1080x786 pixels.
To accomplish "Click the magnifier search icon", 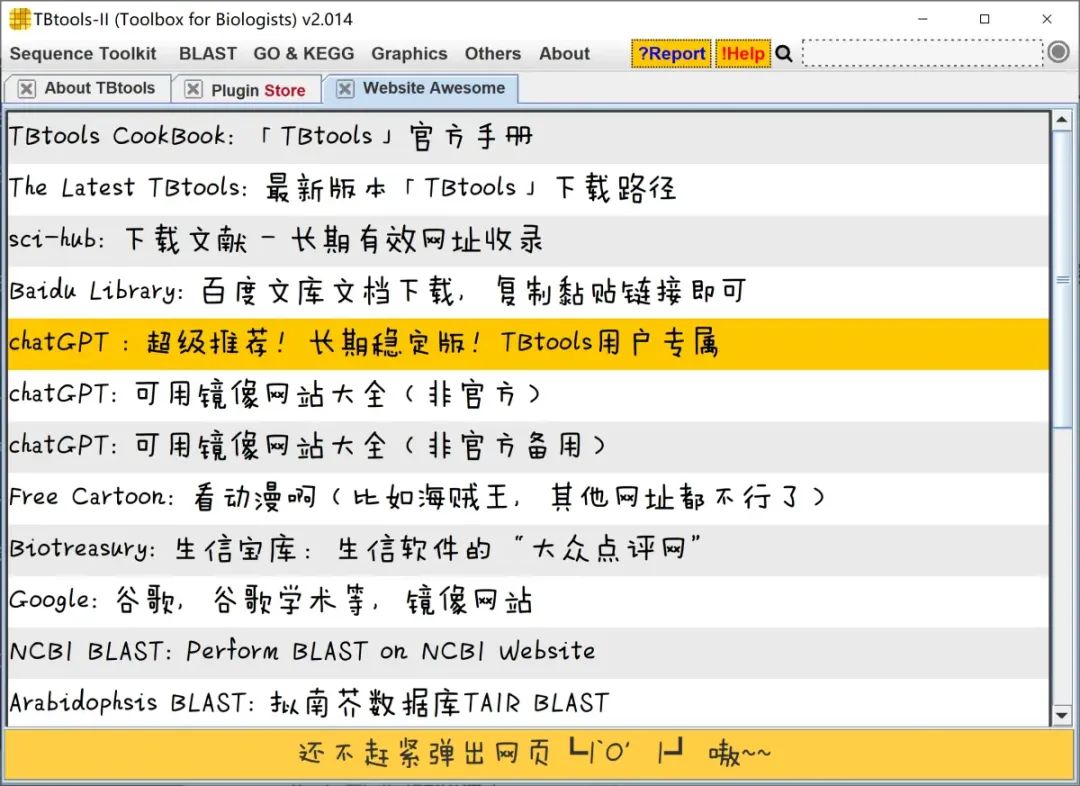I will tap(784, 53).
